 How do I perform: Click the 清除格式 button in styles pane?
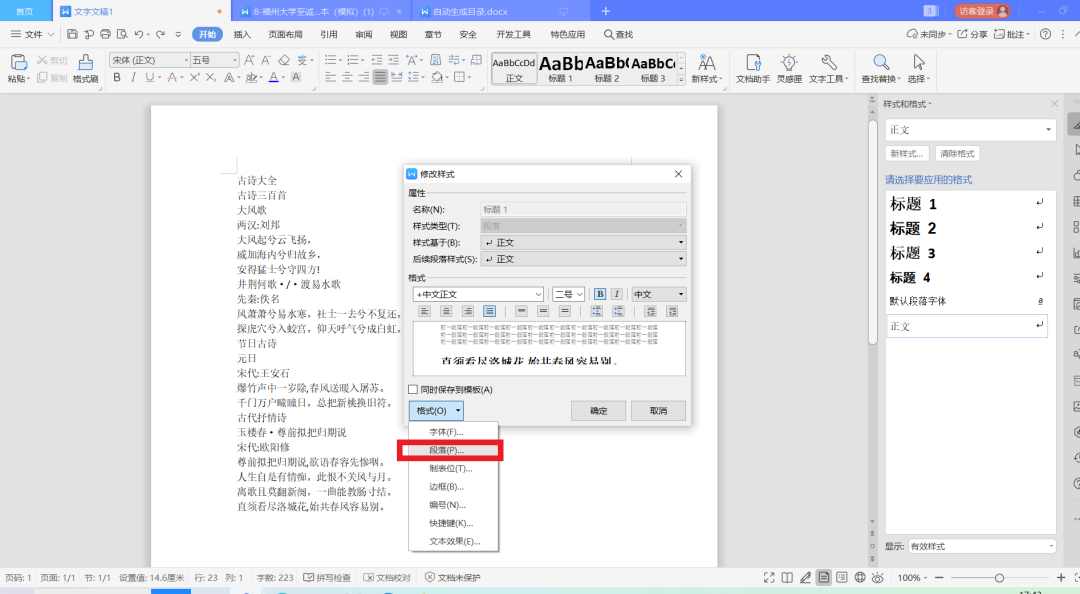click(957, 154)
